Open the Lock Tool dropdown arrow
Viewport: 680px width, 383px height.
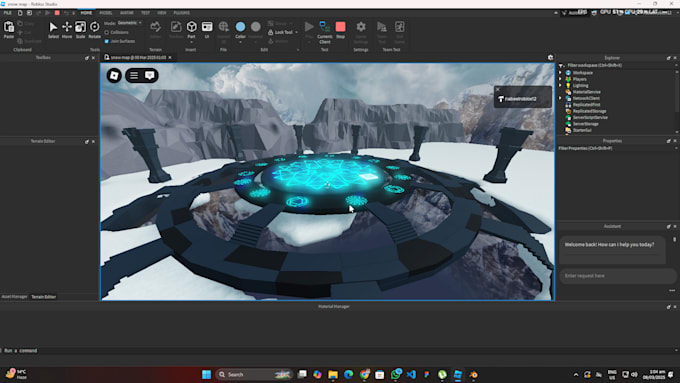pos(297,33)
